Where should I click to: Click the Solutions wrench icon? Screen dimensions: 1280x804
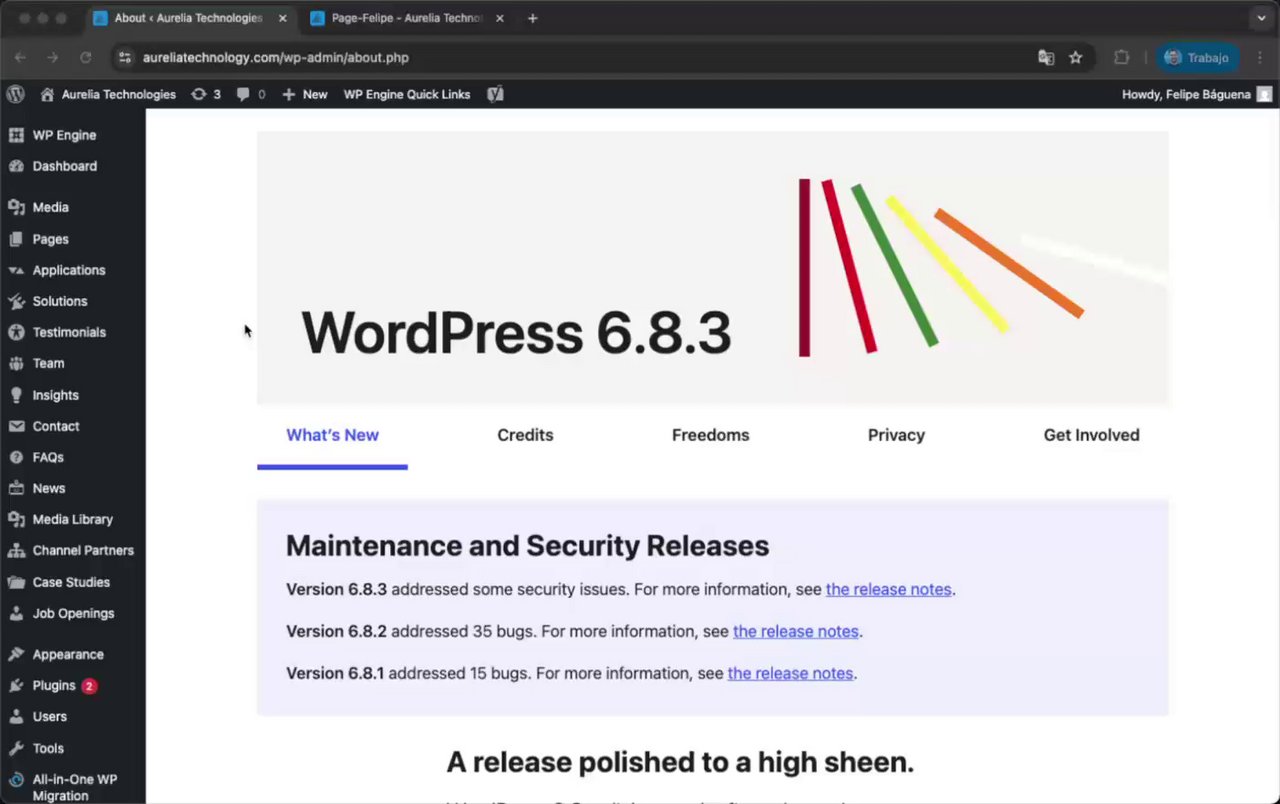[x=16, y=301]
